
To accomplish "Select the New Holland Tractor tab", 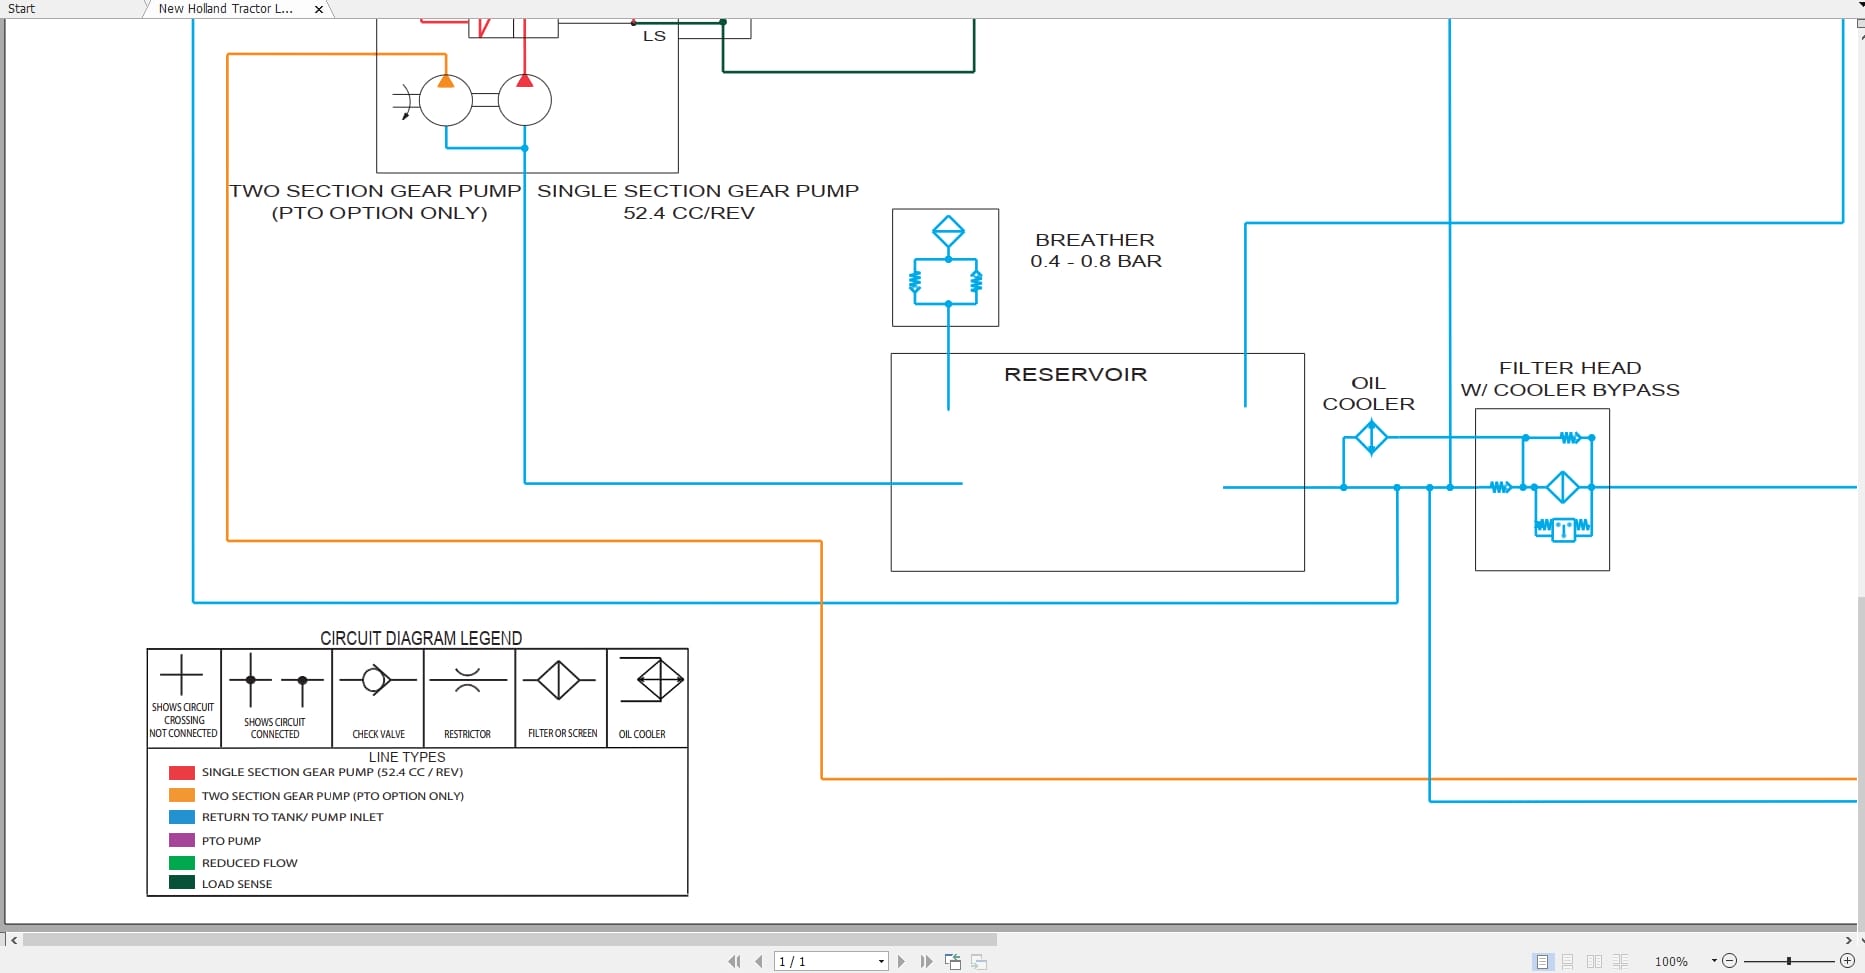I will [226, 9].
